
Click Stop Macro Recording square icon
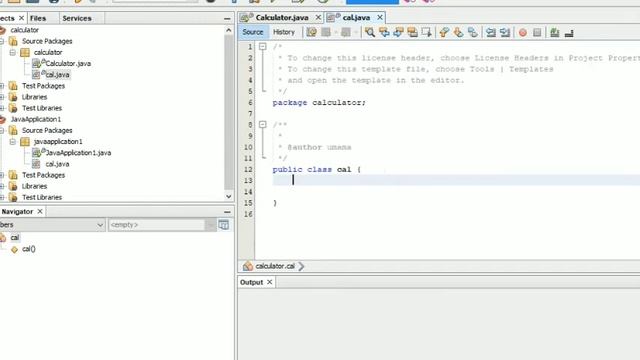[x=537, y=32]
